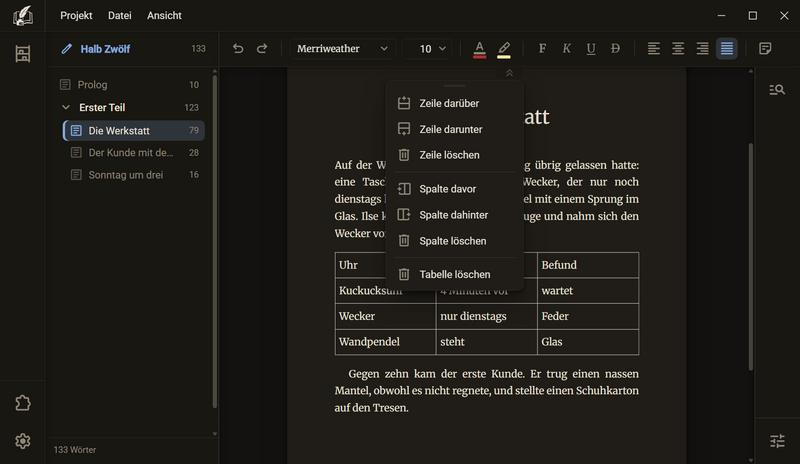
Task: Click the table cell reading Wecker
Action: [x=385, y=316]
